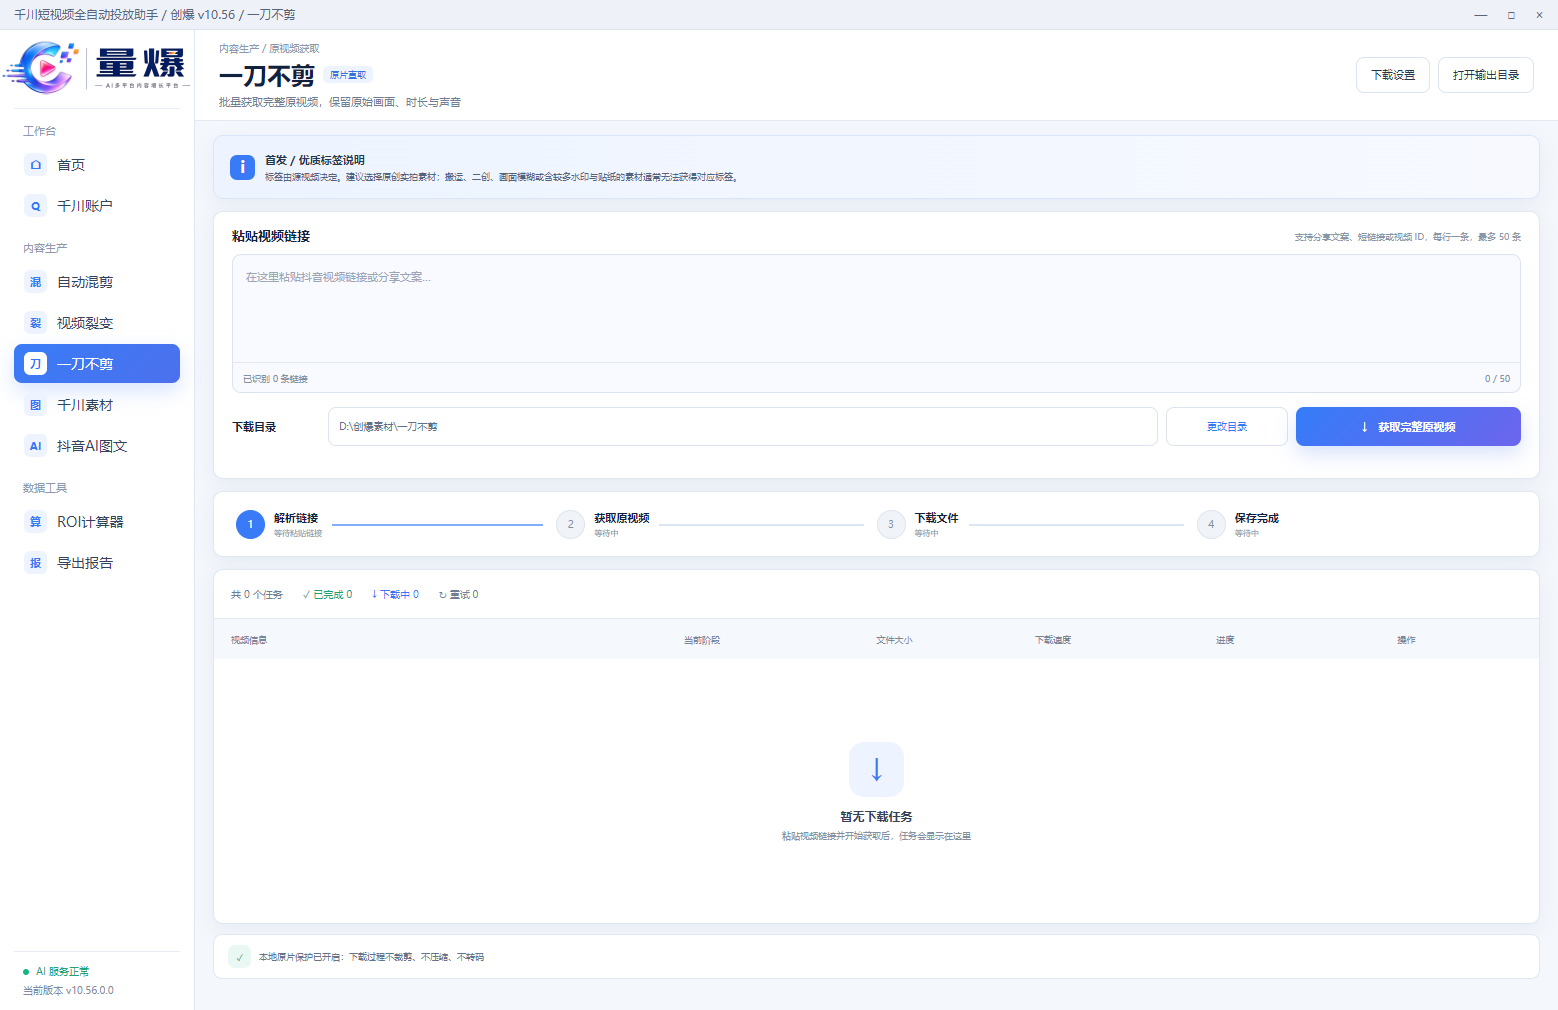Click the 千川账户 sidebar icon
The height and width of the screenshot is (1010, 1558).
(36, 206)
